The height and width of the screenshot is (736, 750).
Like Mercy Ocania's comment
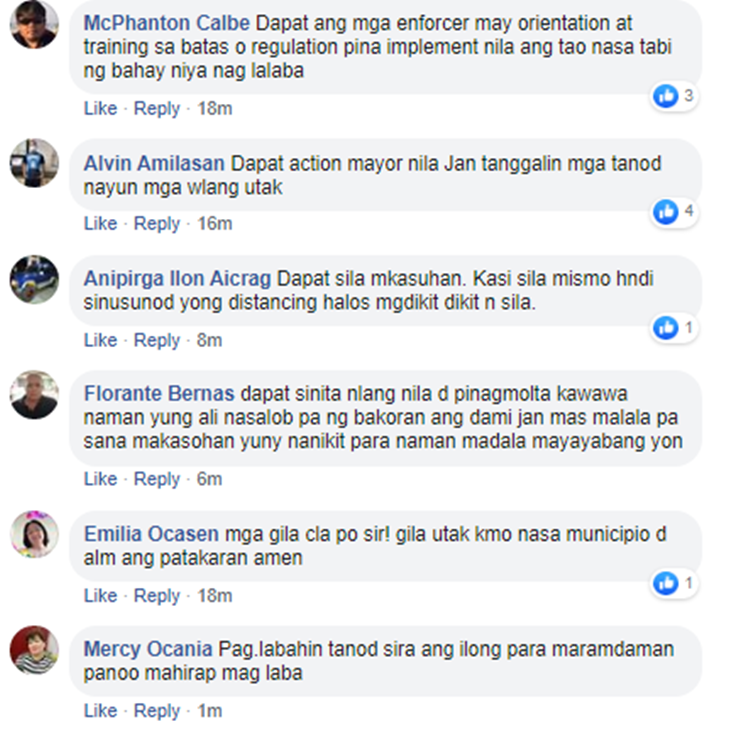pyautogui.click(x=100, y=711)
